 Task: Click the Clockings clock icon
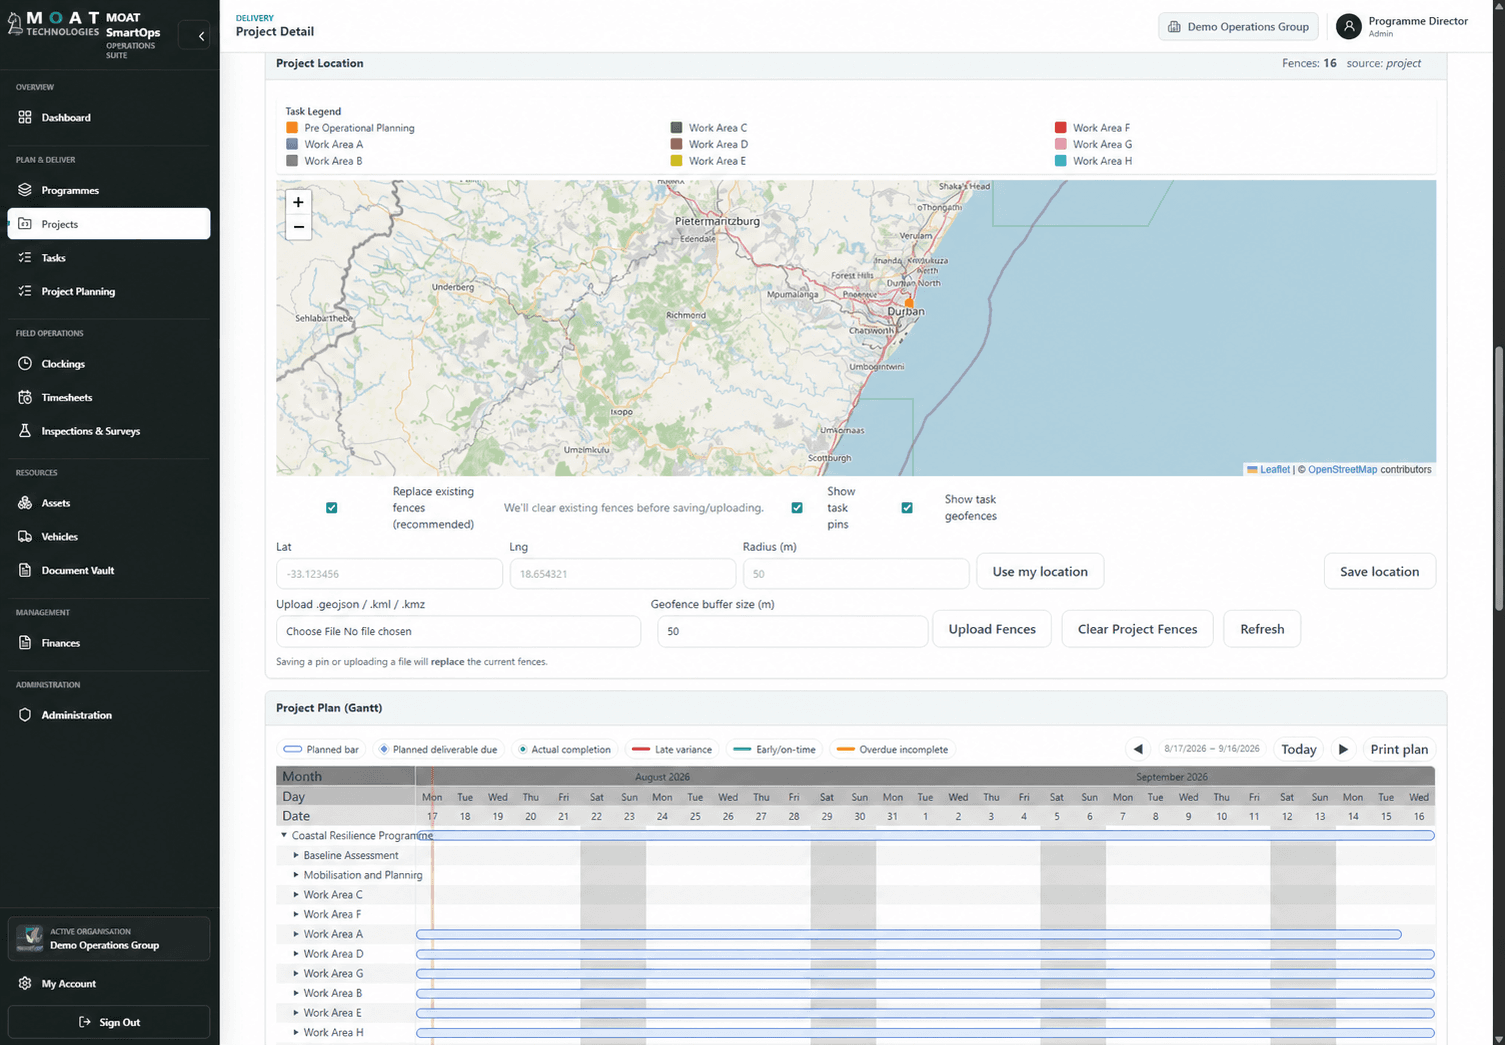tap(25, 364)
